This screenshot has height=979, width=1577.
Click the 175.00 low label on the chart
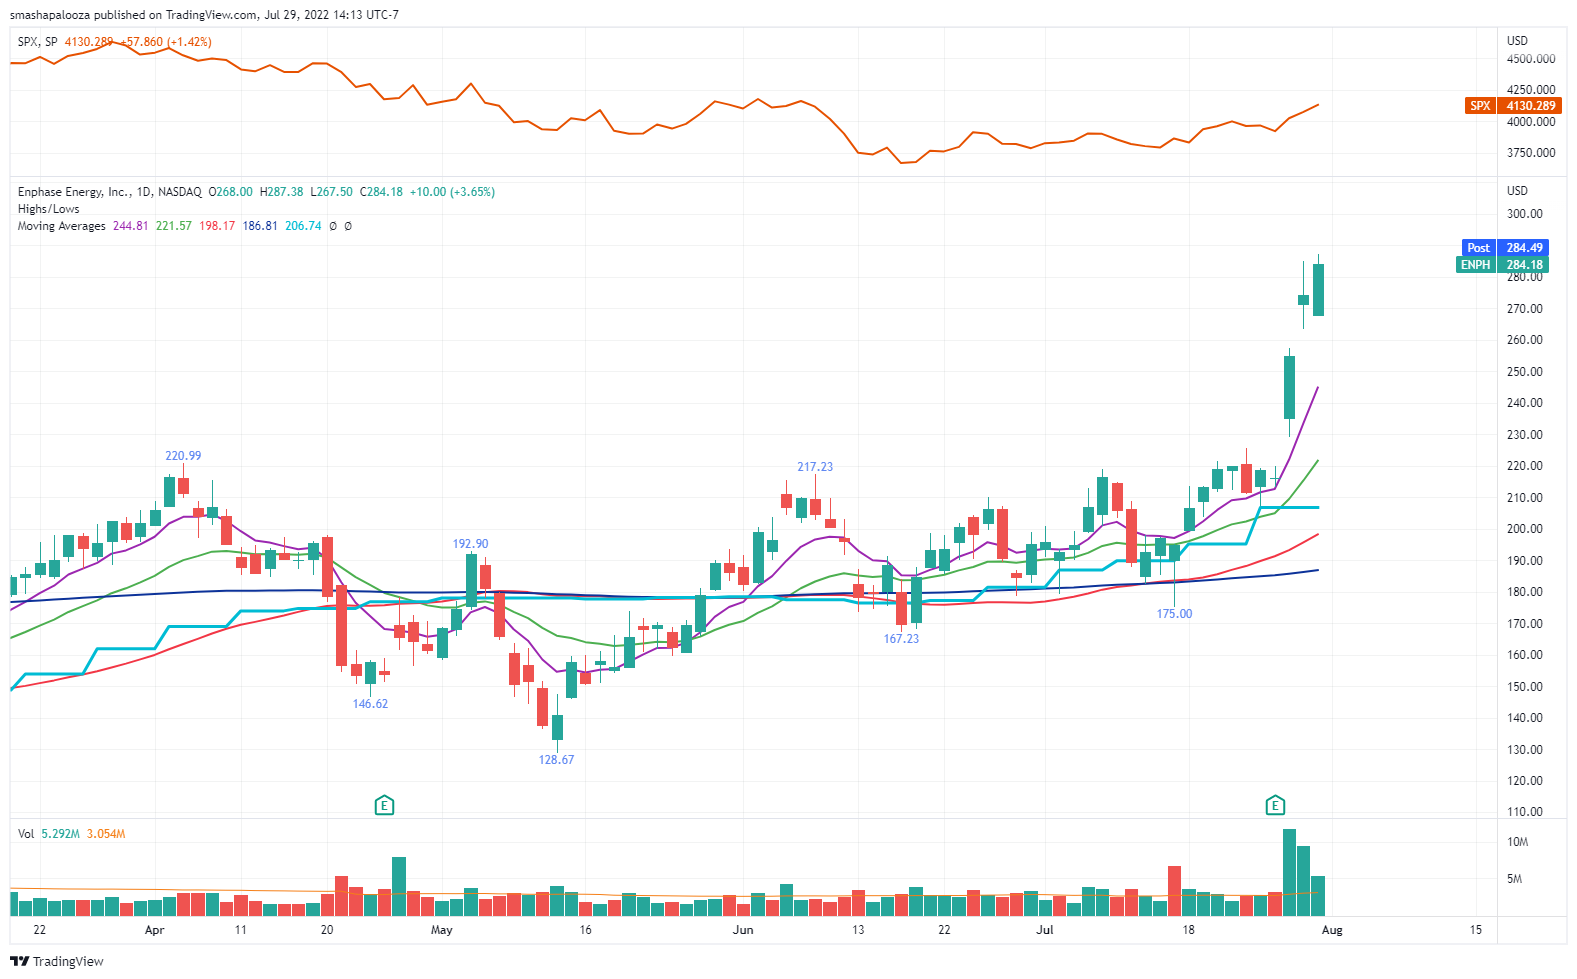(1175, 614)
